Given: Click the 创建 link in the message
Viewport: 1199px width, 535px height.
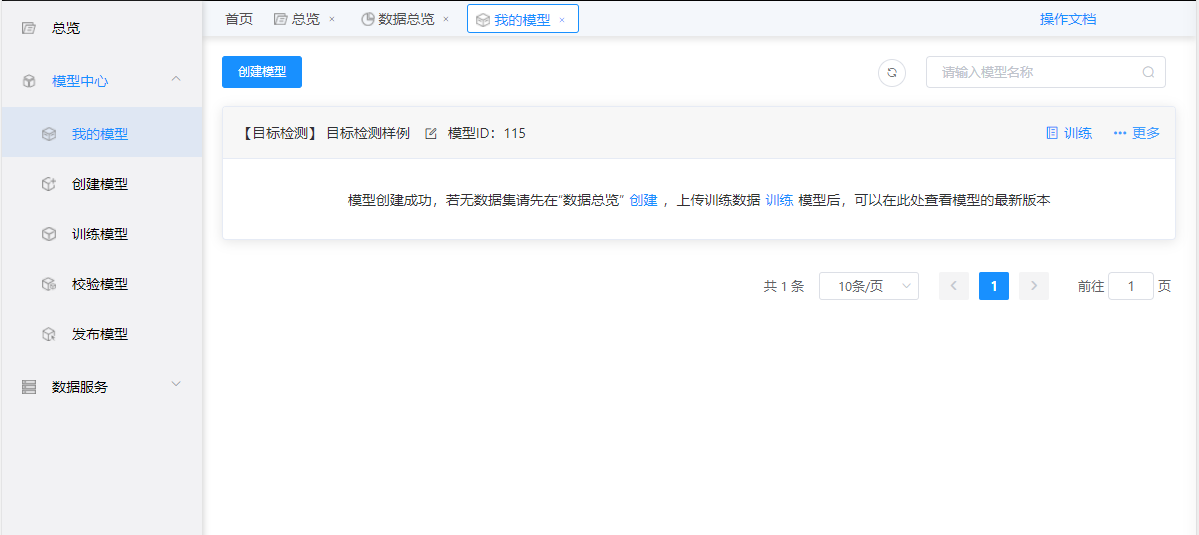Looking at the screenshot, I should coord(643,201).
